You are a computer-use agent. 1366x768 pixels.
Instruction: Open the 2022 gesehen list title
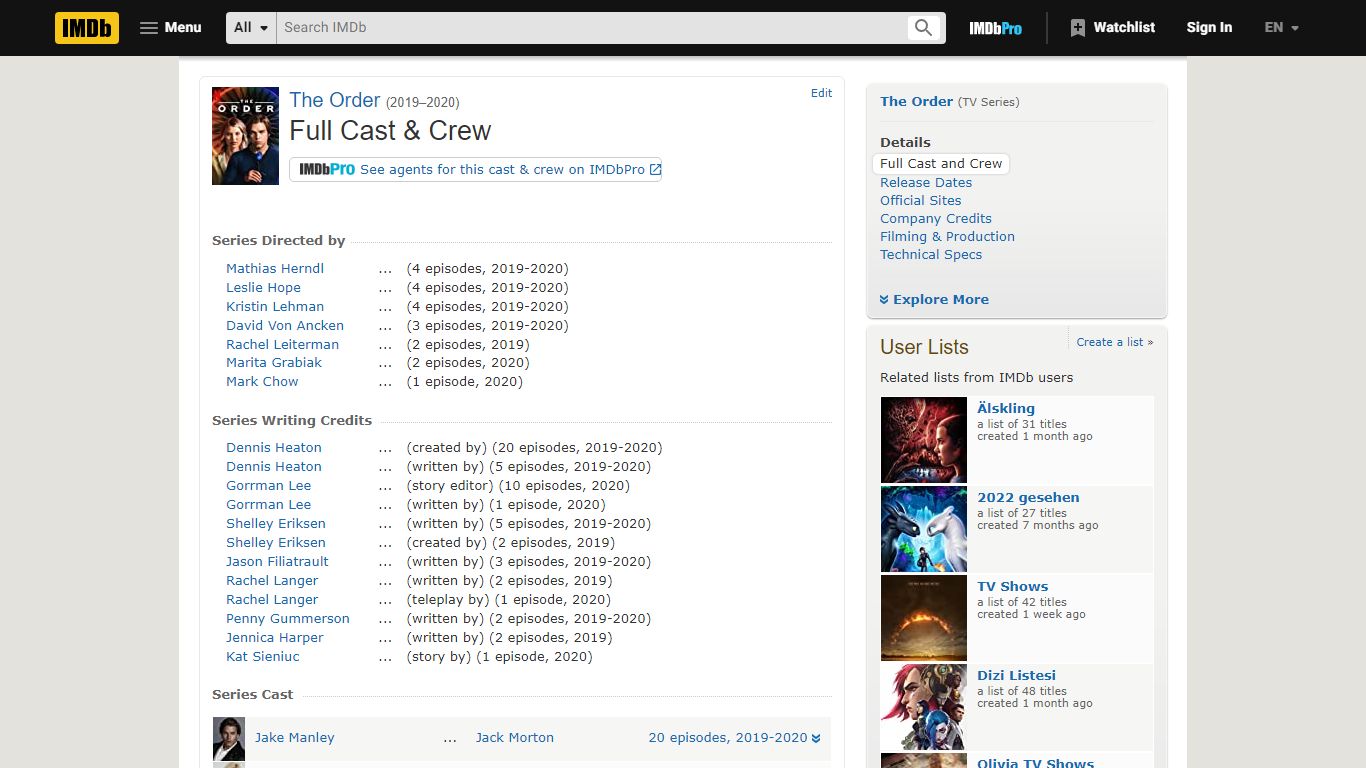point(1028,498)
